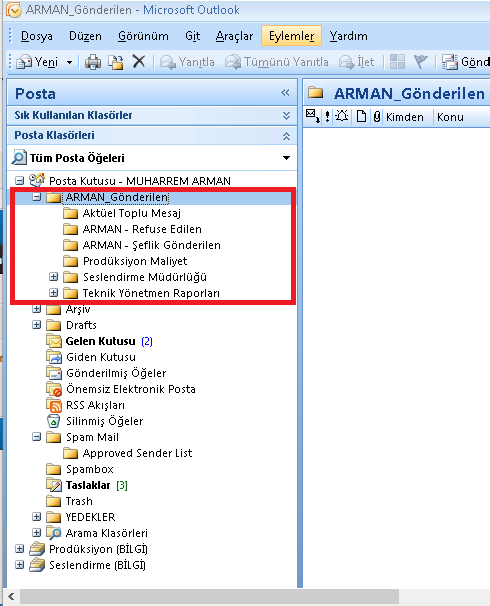The image size is (490, 606).
Task: Select the Spambox folder
Action: 90,469
